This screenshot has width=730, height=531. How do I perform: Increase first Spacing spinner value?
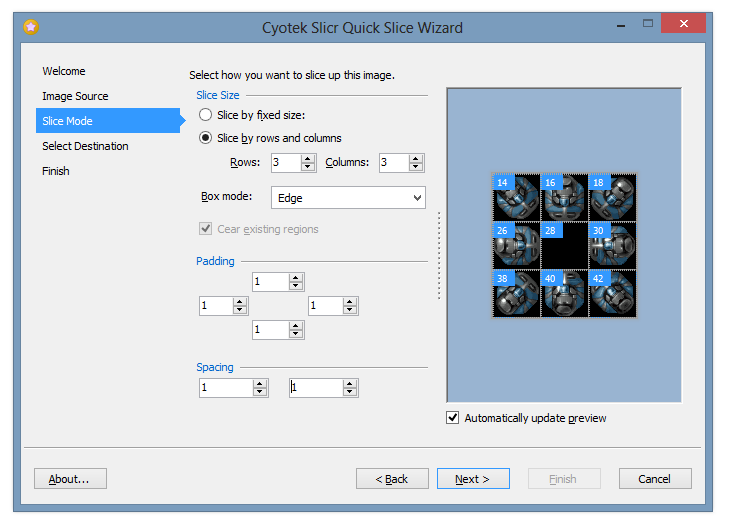pos(260,383)
